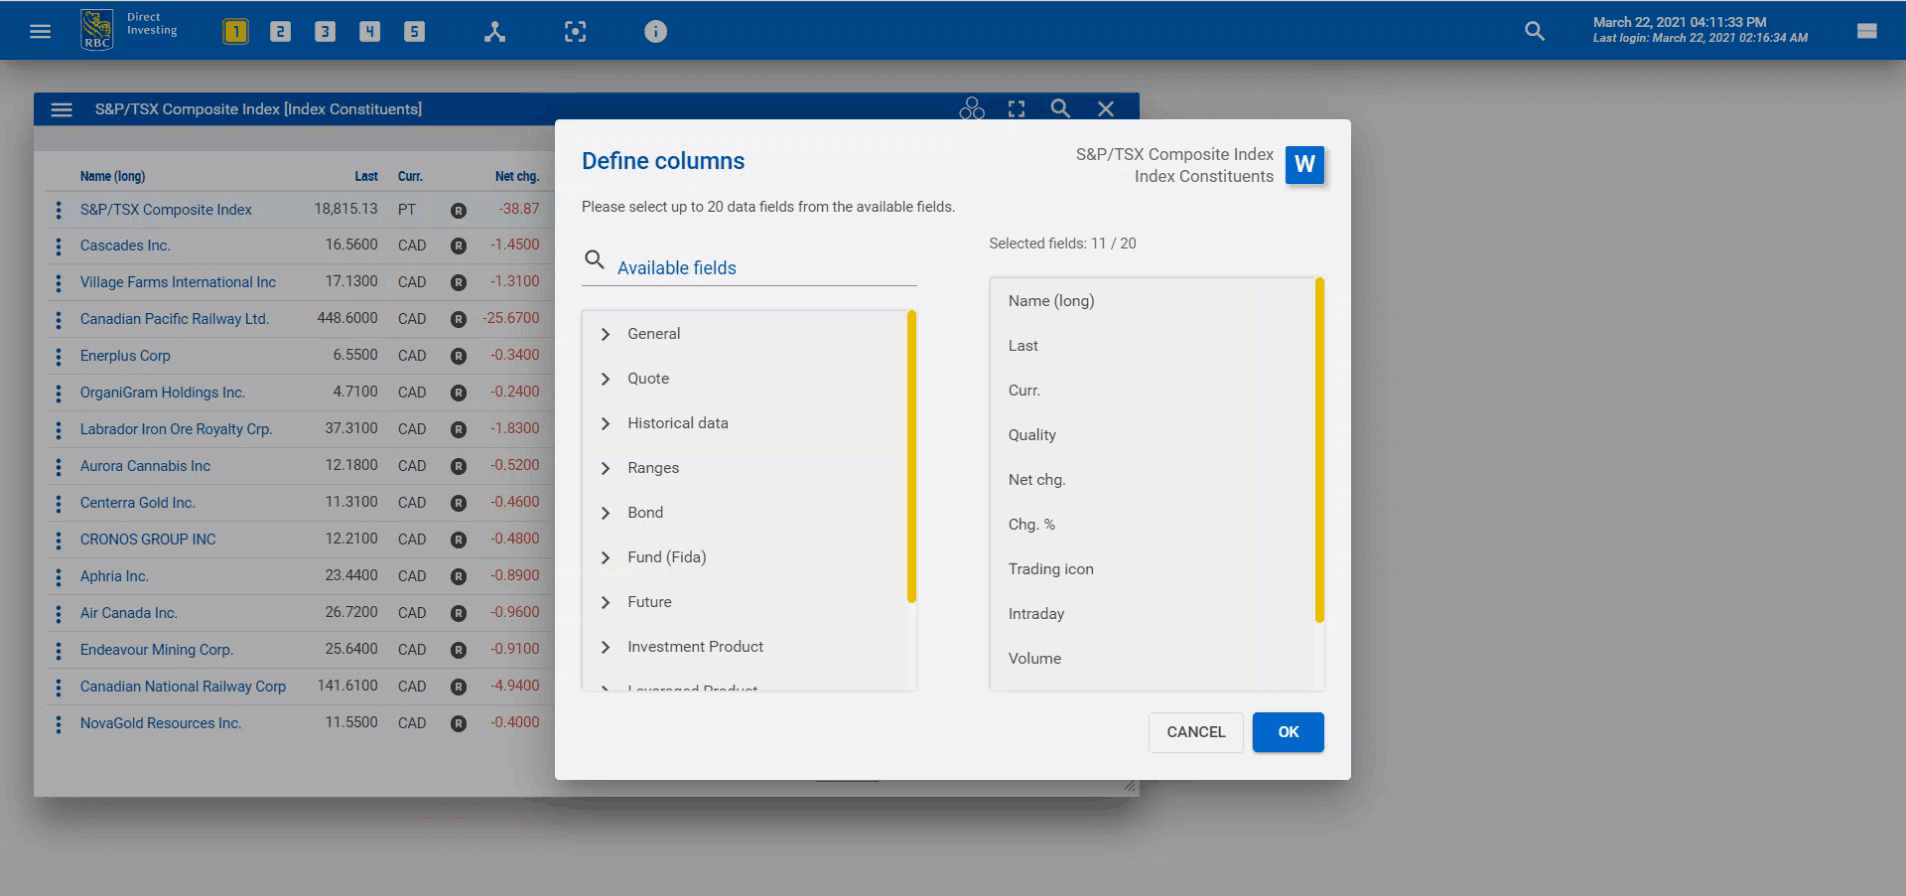The image size is (1906, 896).
Task: Click the available fields list scrollbar
Action: pyautogui.click(x=911, y=457)
